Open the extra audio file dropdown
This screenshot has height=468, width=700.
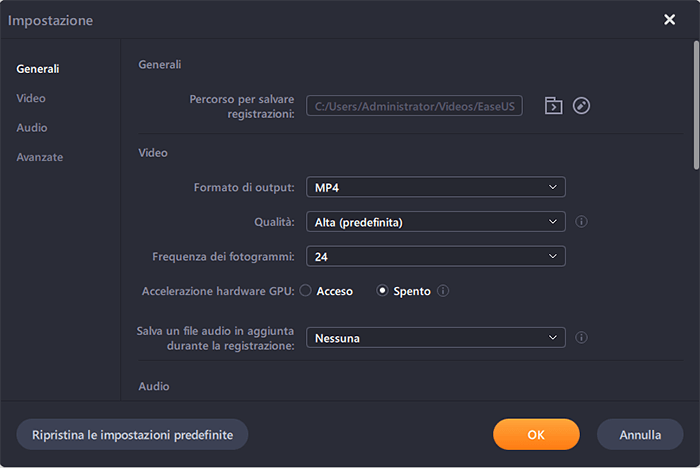[436, 338]
